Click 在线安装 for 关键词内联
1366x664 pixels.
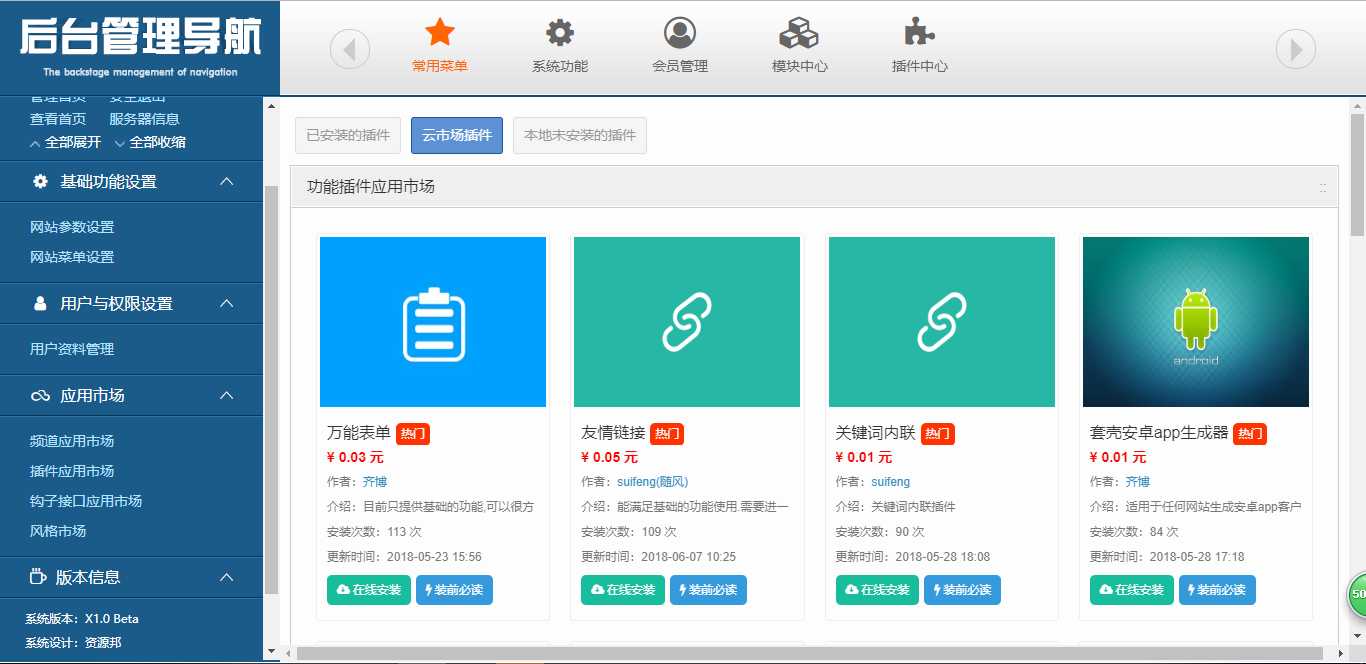877,590
